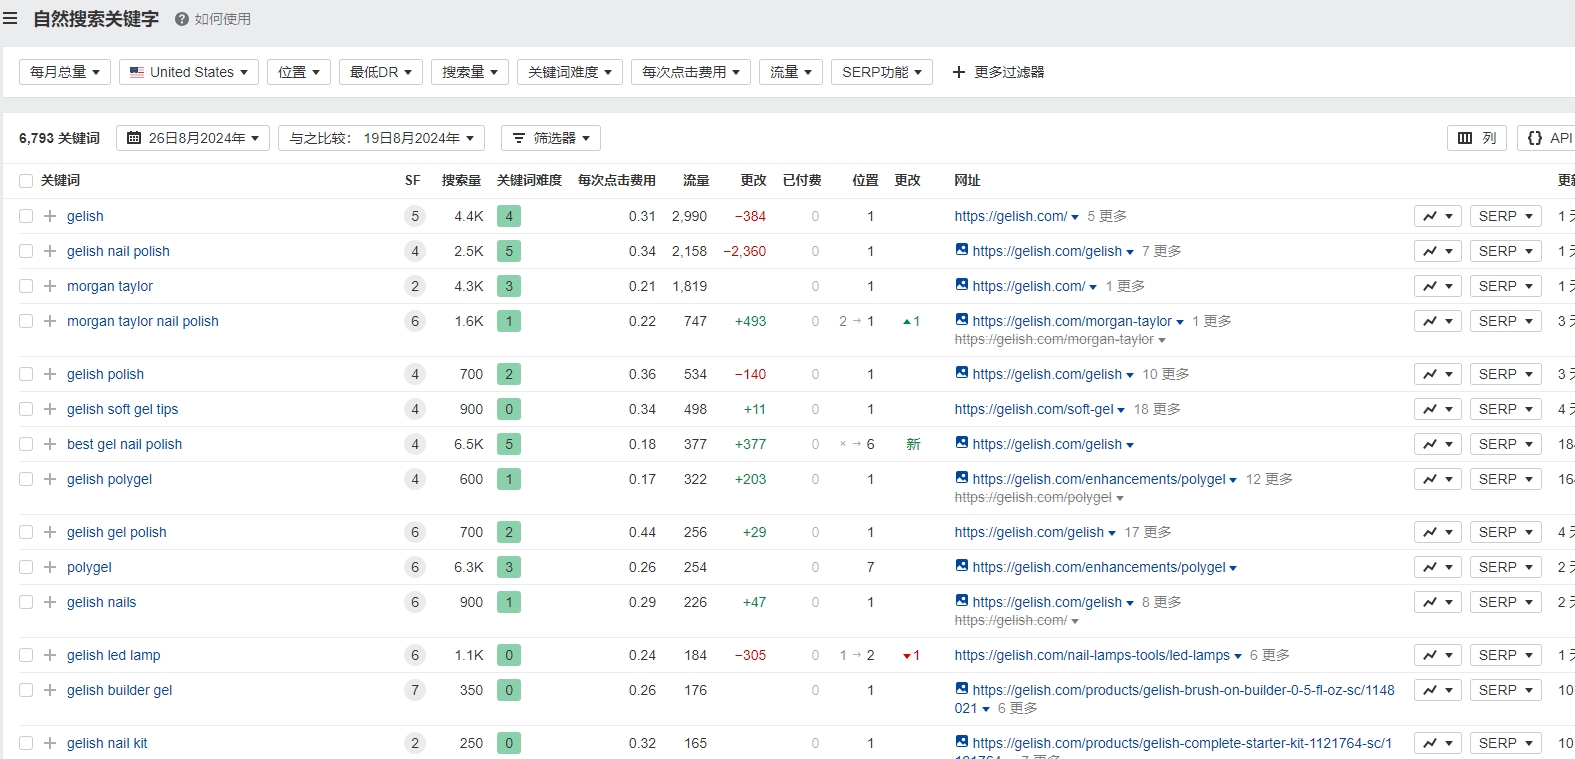Click calendar icon in date selector
1575x759 pixels.
coord(134,138)
